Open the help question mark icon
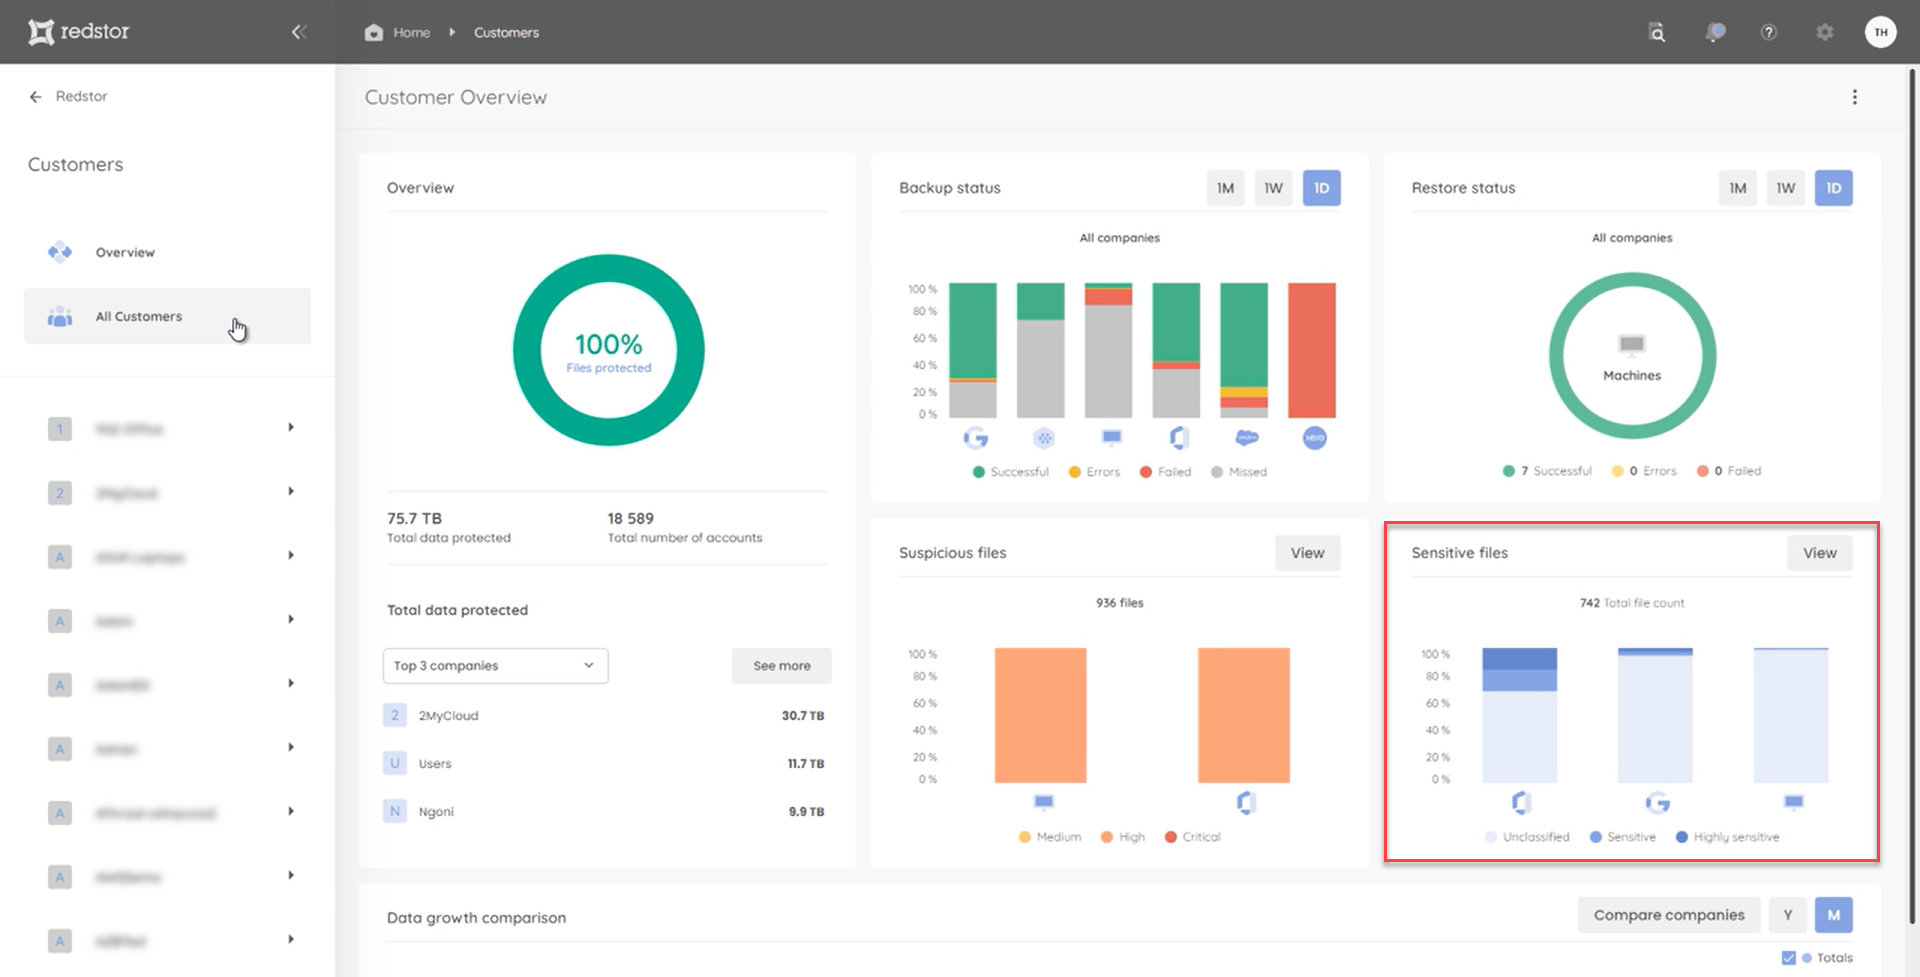Screen dimensions: 1920x977 pyautogui.click(x=1769, y=32)
